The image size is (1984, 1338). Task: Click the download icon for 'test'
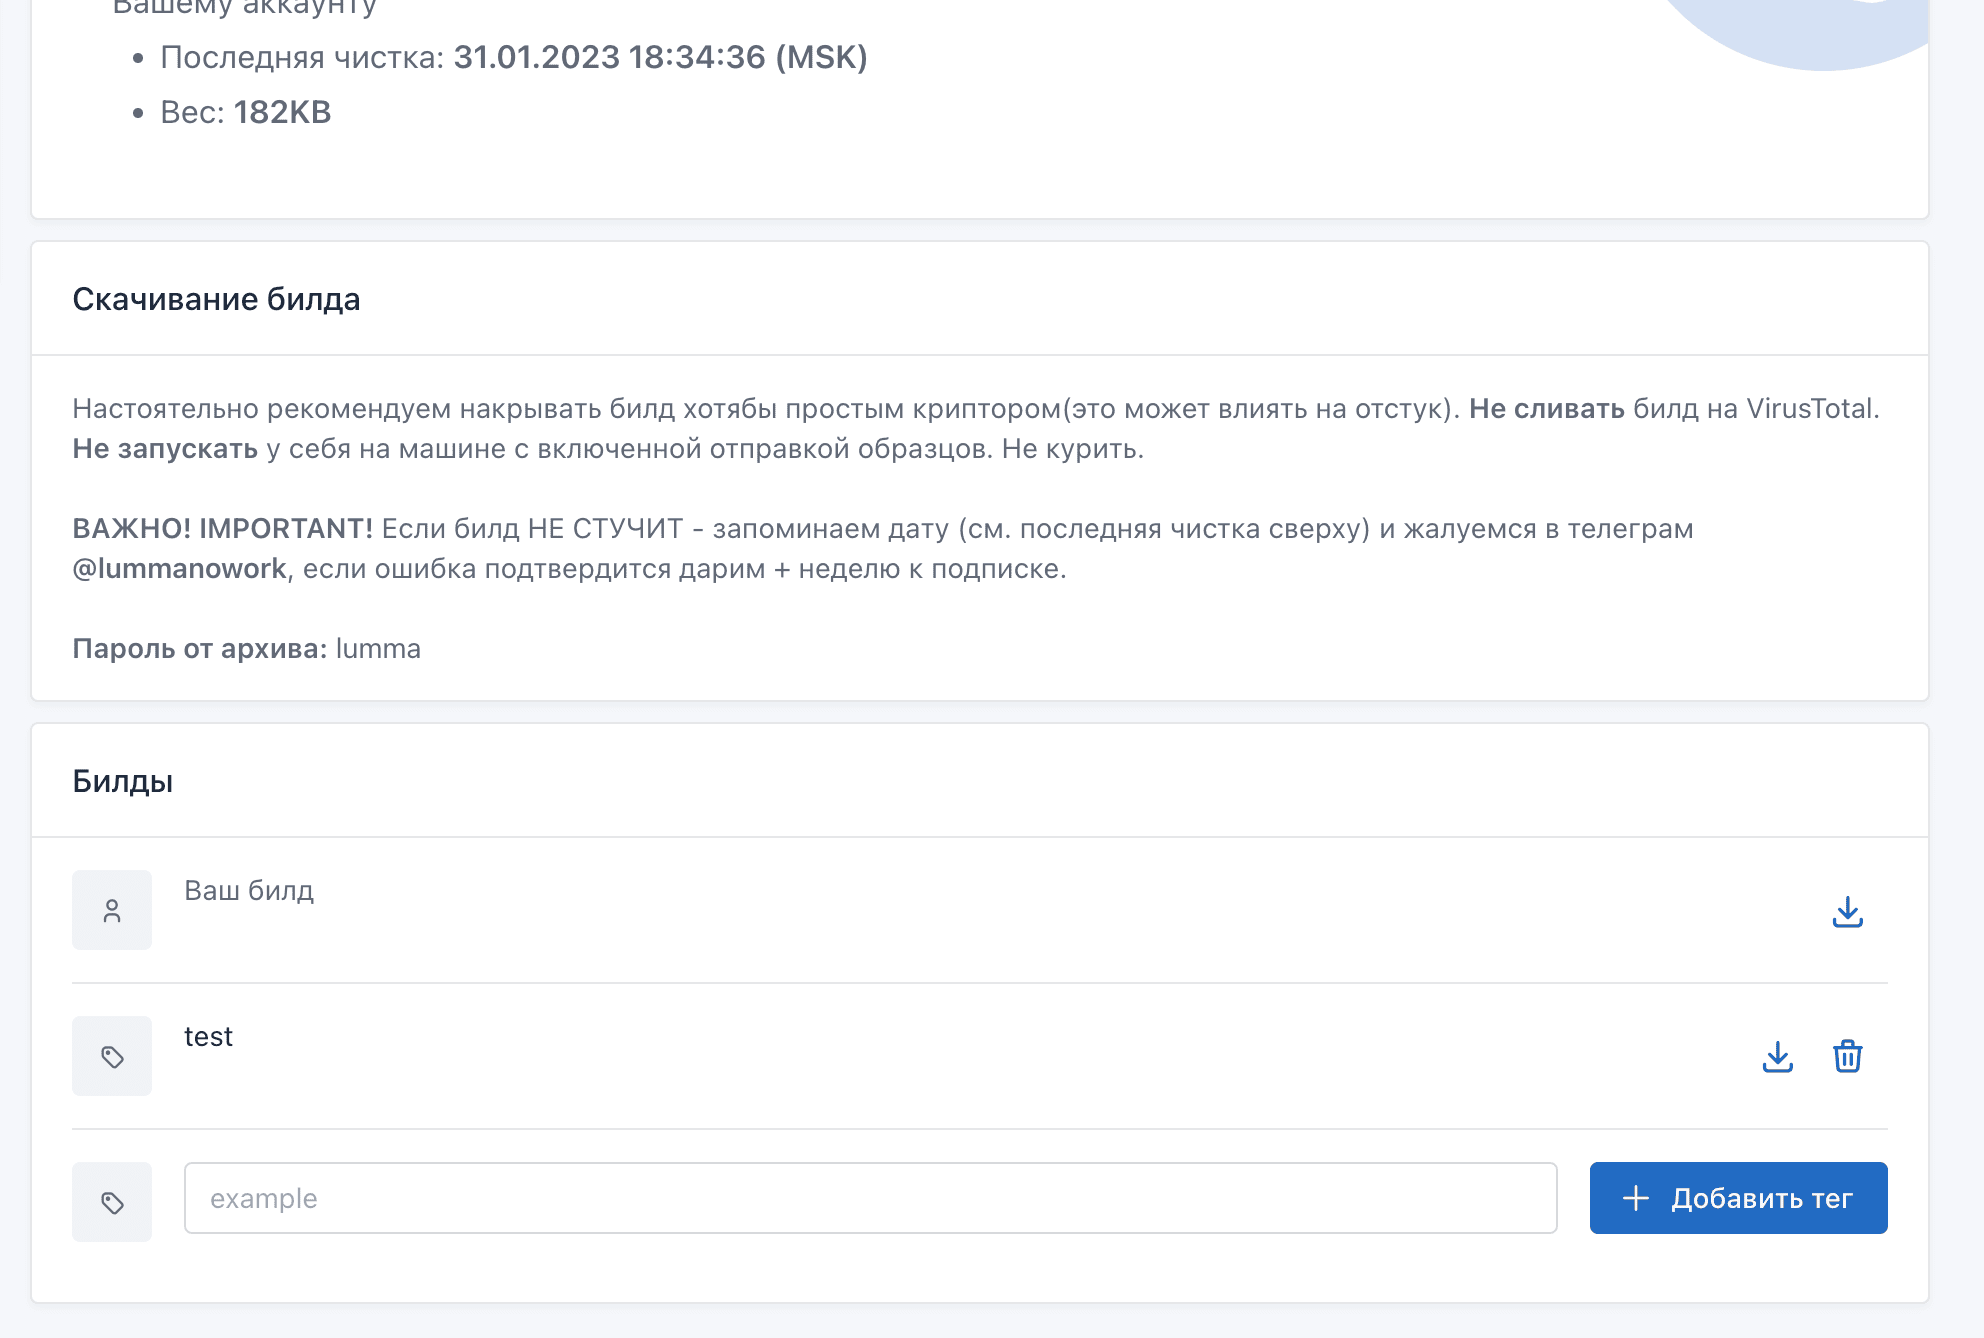[1777, 1057]
